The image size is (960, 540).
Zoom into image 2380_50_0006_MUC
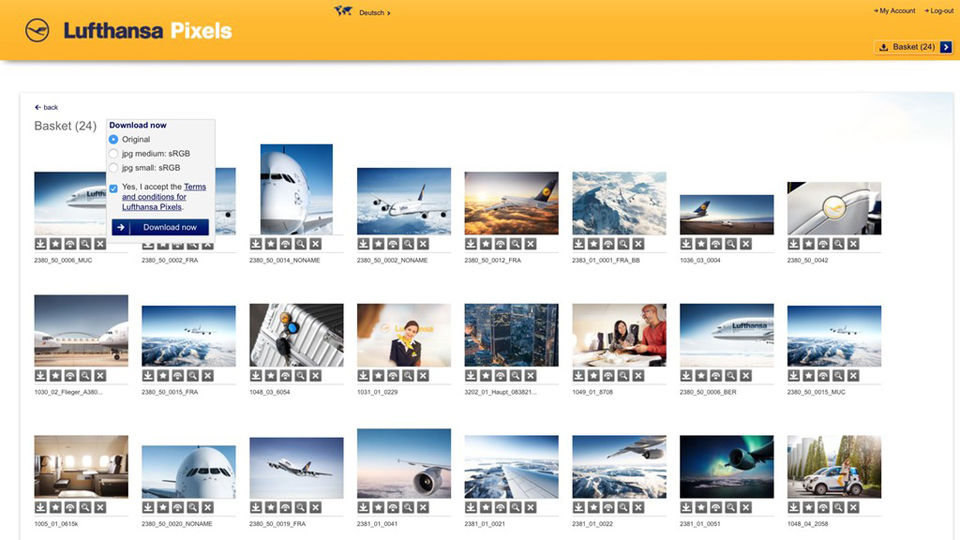click(x=85, y=244)
